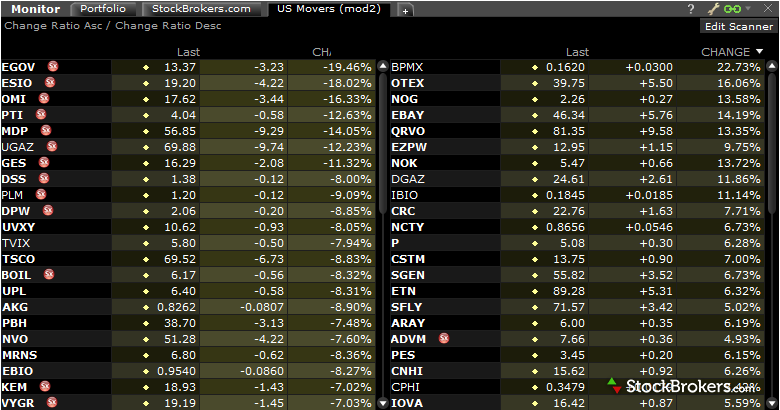Click the red badge icon next to ESIO

50,82
